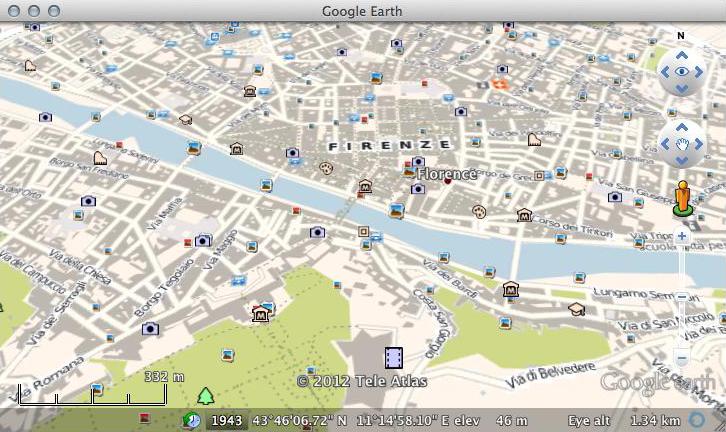Image resolution: width=726 pixels, height=432 pixels.
Task: Click the Via della Chiesa street label
Action: tap(80, 267)
